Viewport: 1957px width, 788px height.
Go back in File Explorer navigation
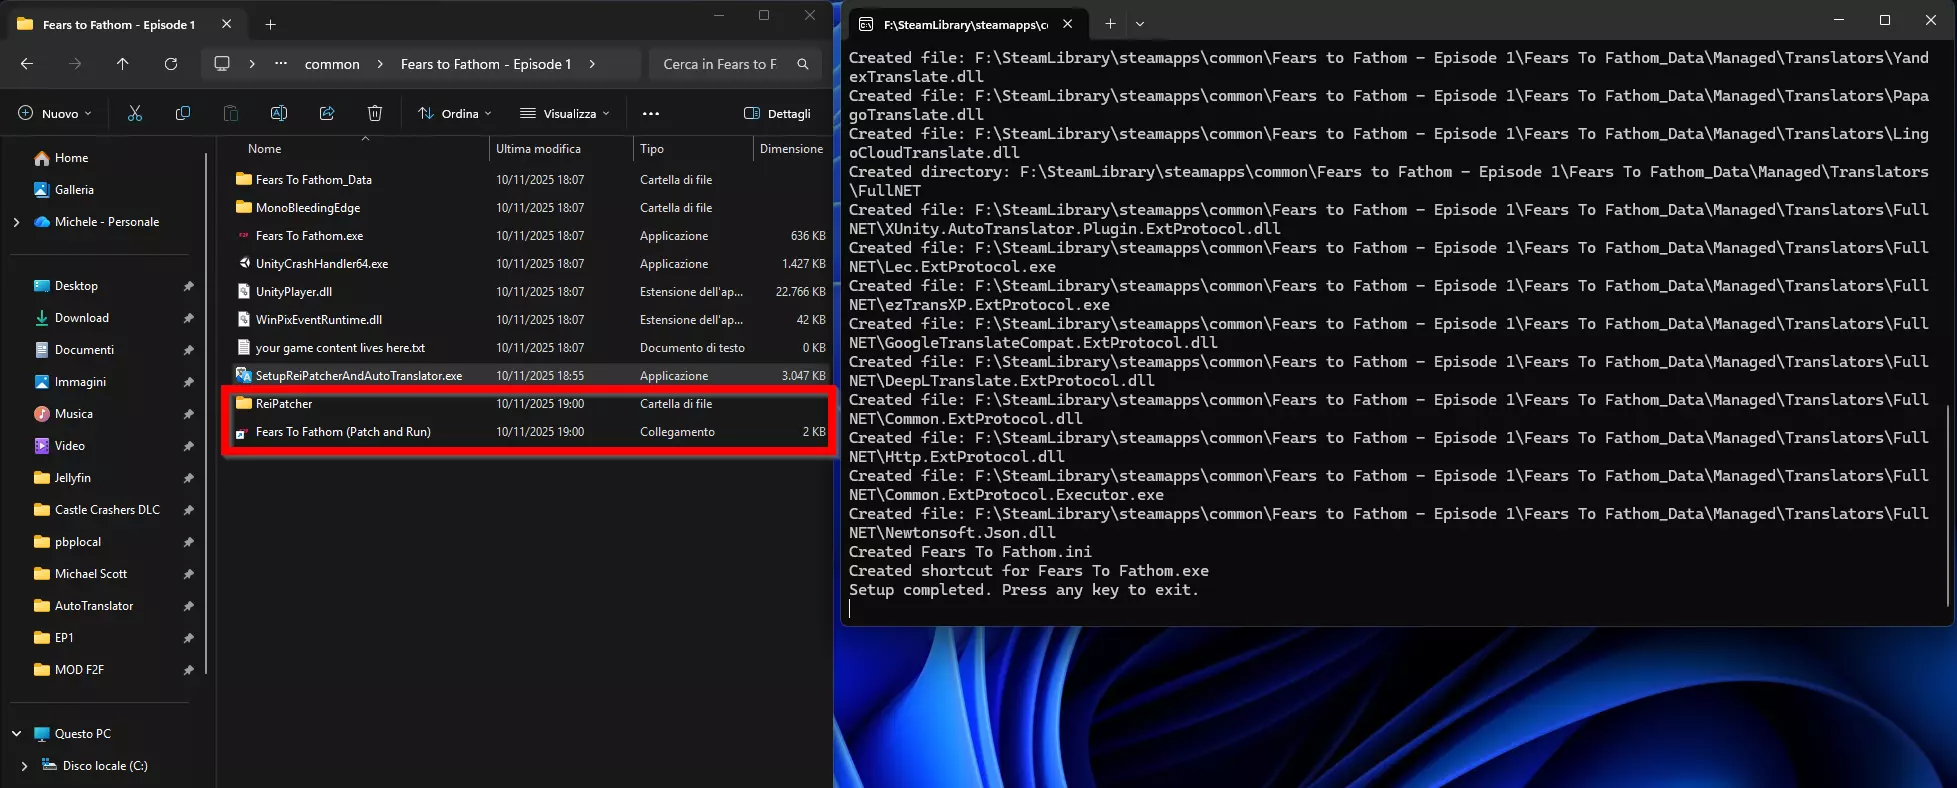[x=27, y=64]
